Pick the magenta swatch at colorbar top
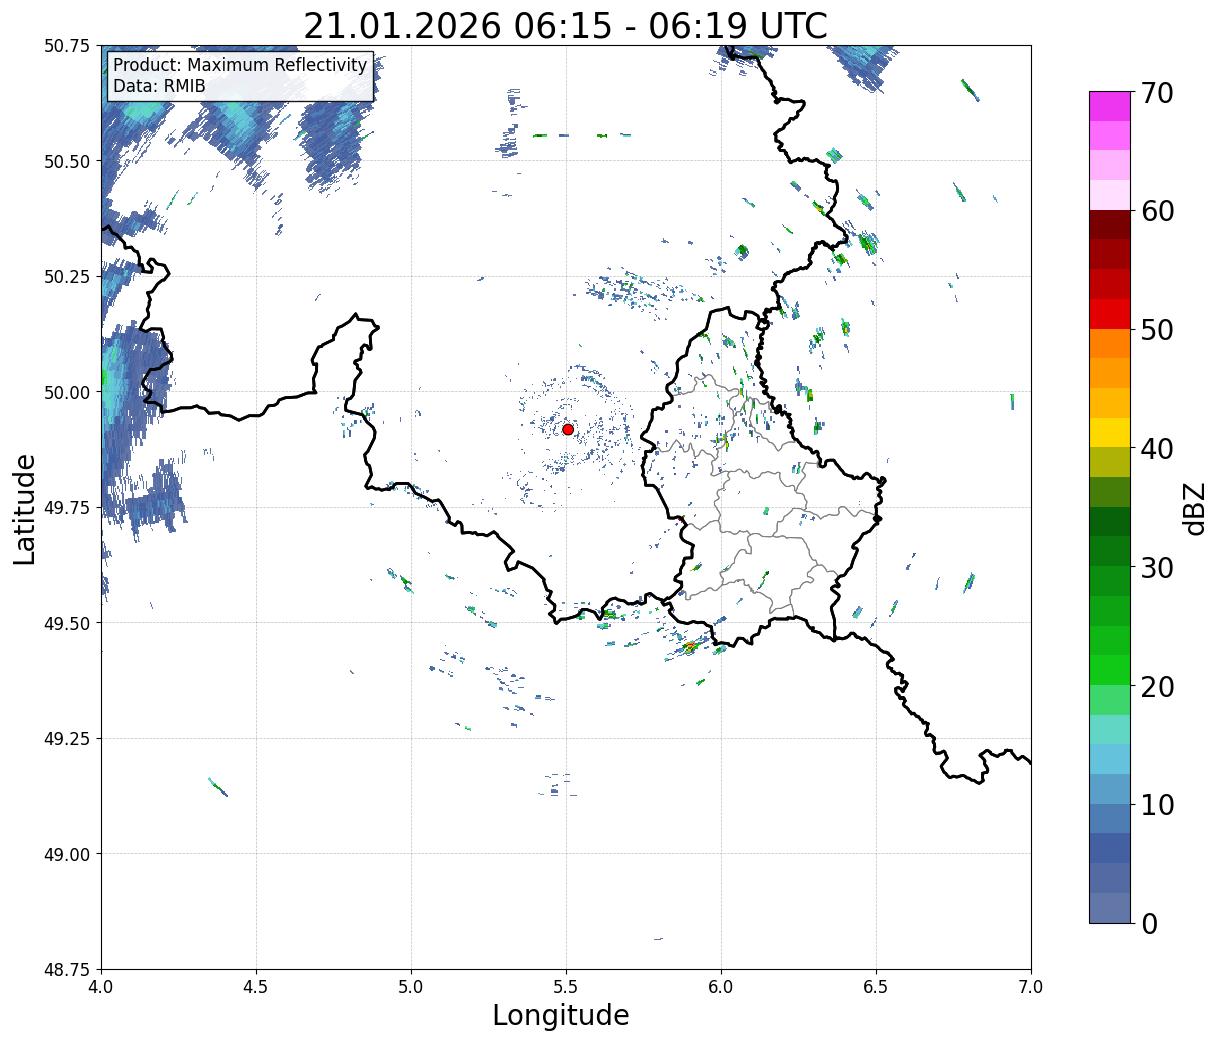 point(1110,106)
